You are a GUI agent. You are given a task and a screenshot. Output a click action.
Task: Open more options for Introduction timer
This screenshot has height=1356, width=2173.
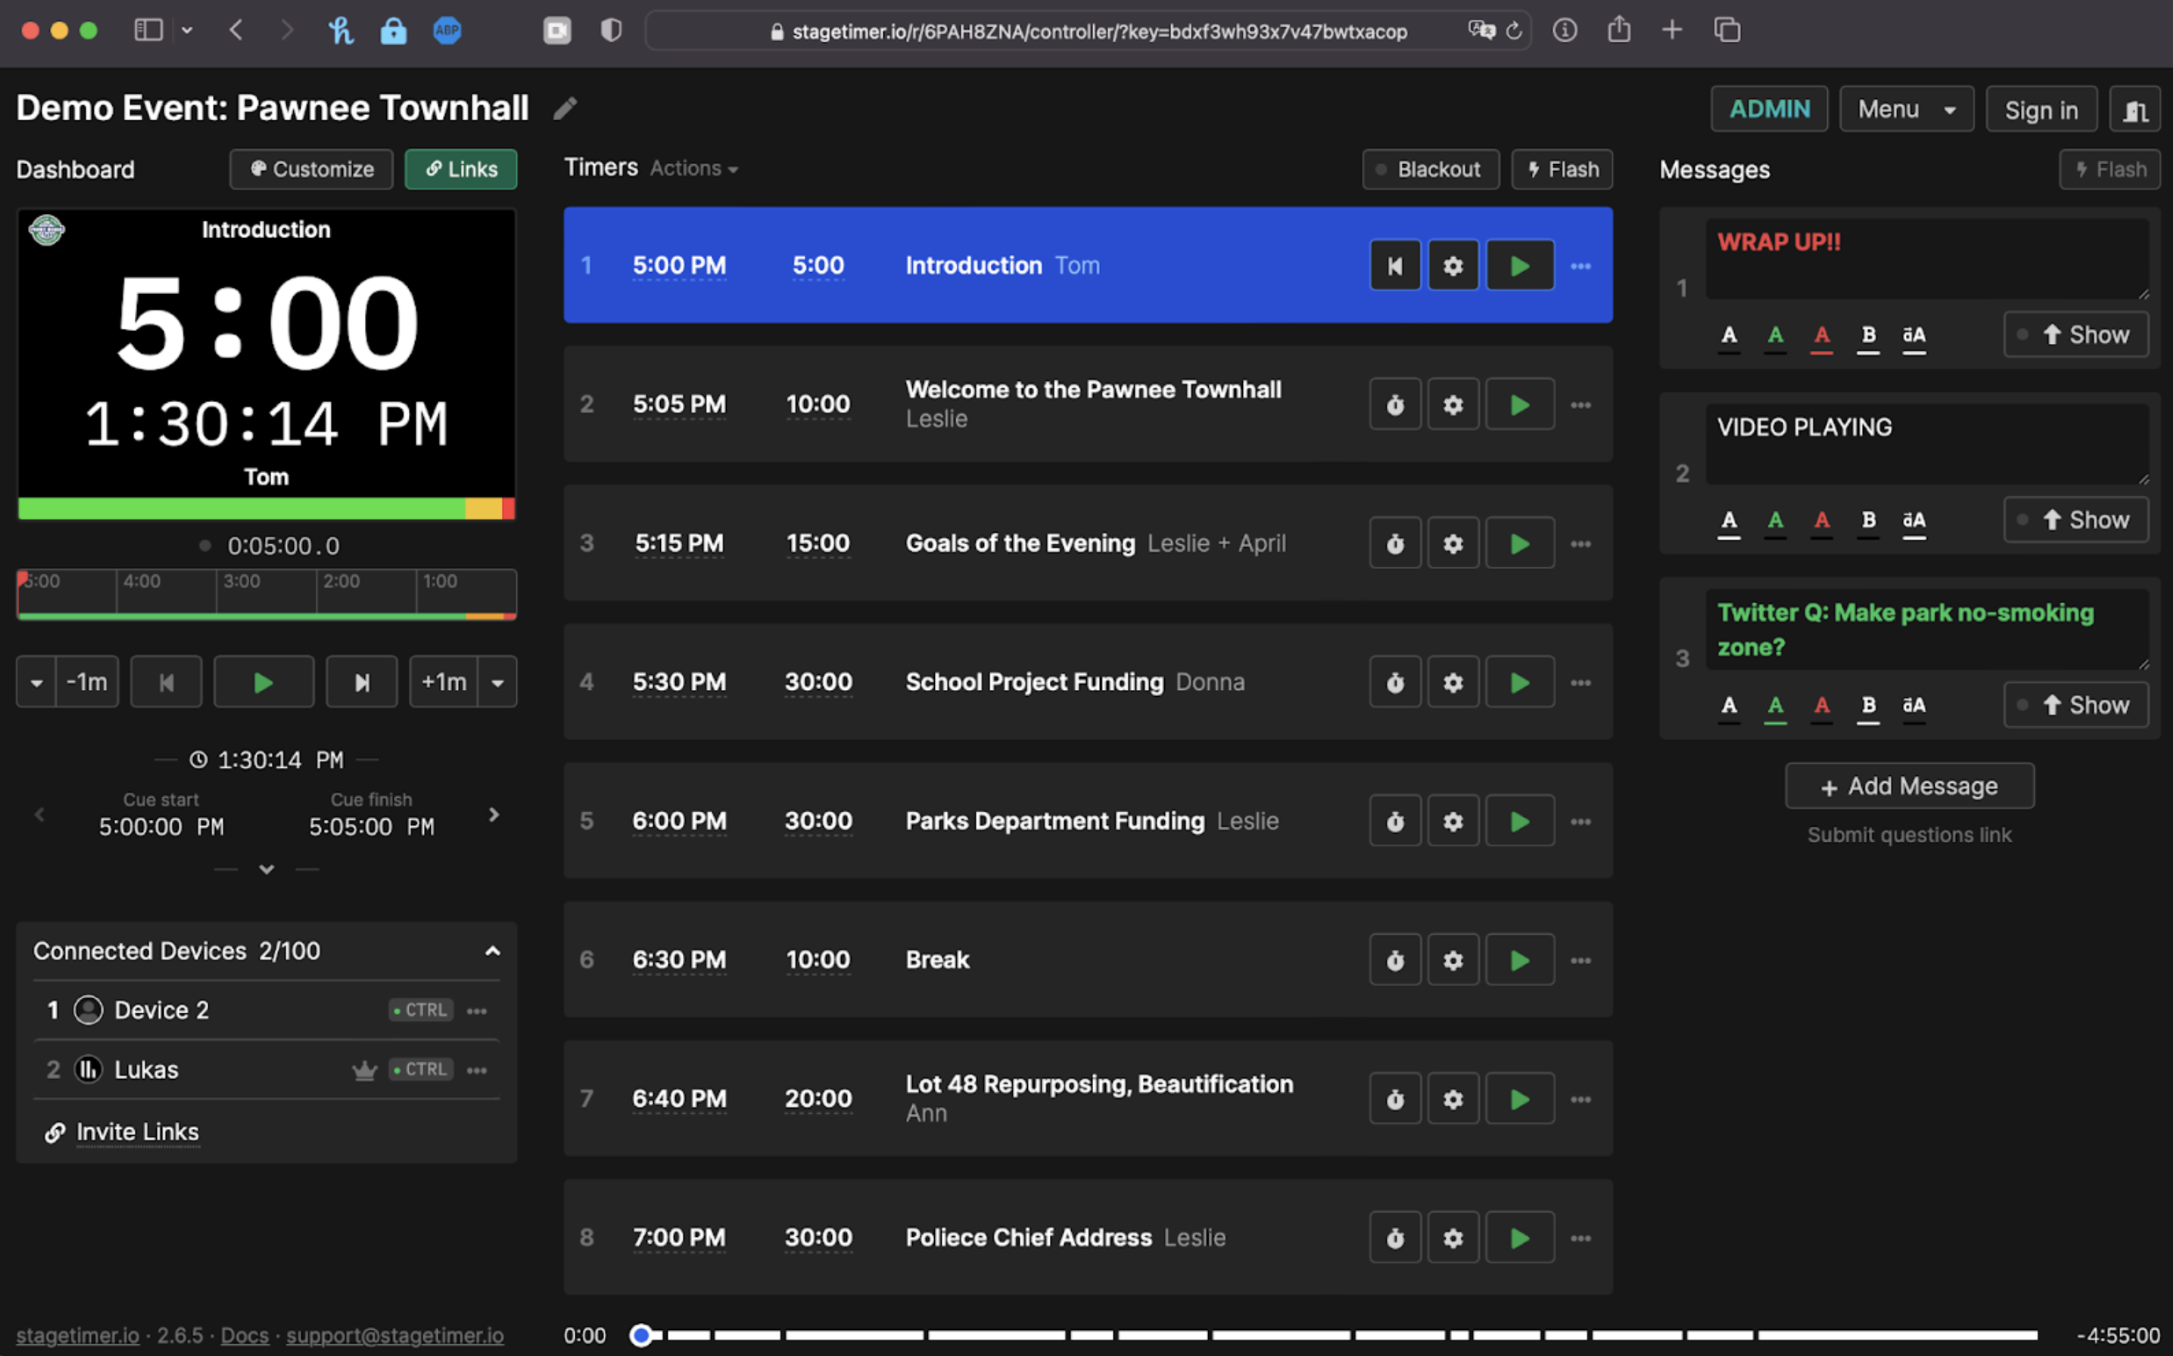(x=1580, y=266)
